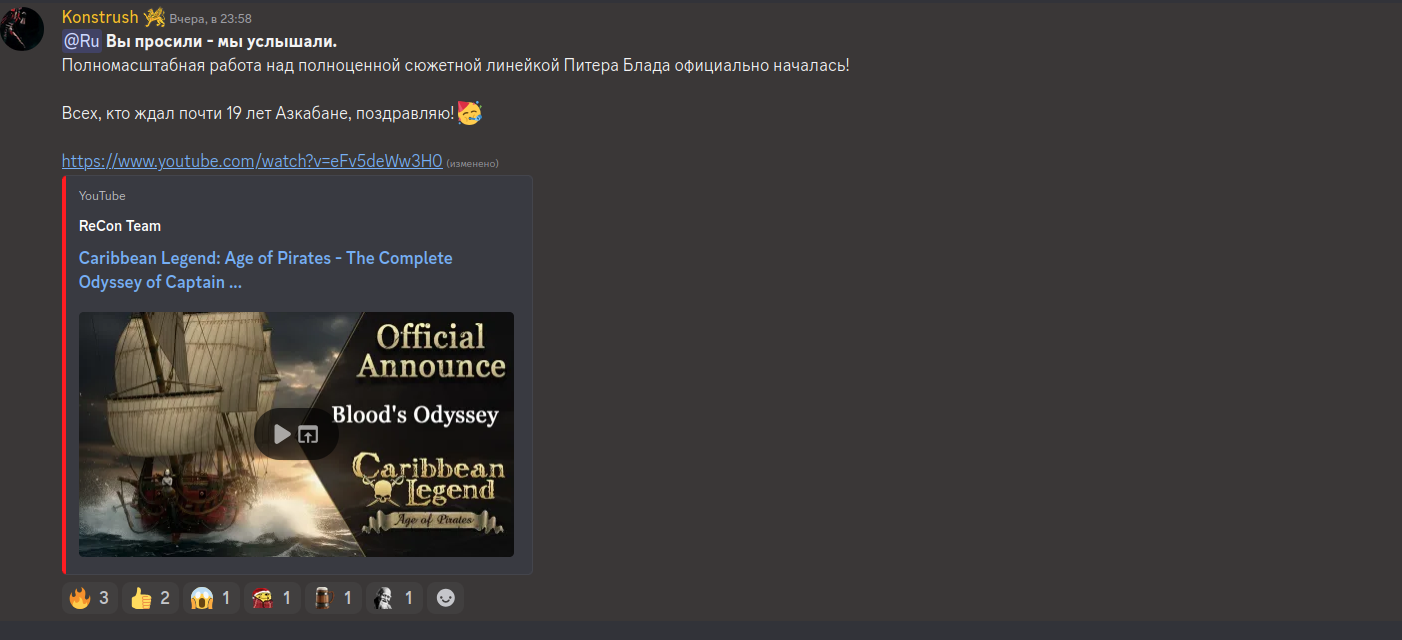
Task: Click the line mentioning 'Питера Блада'
Action: (x=455, y=65)
